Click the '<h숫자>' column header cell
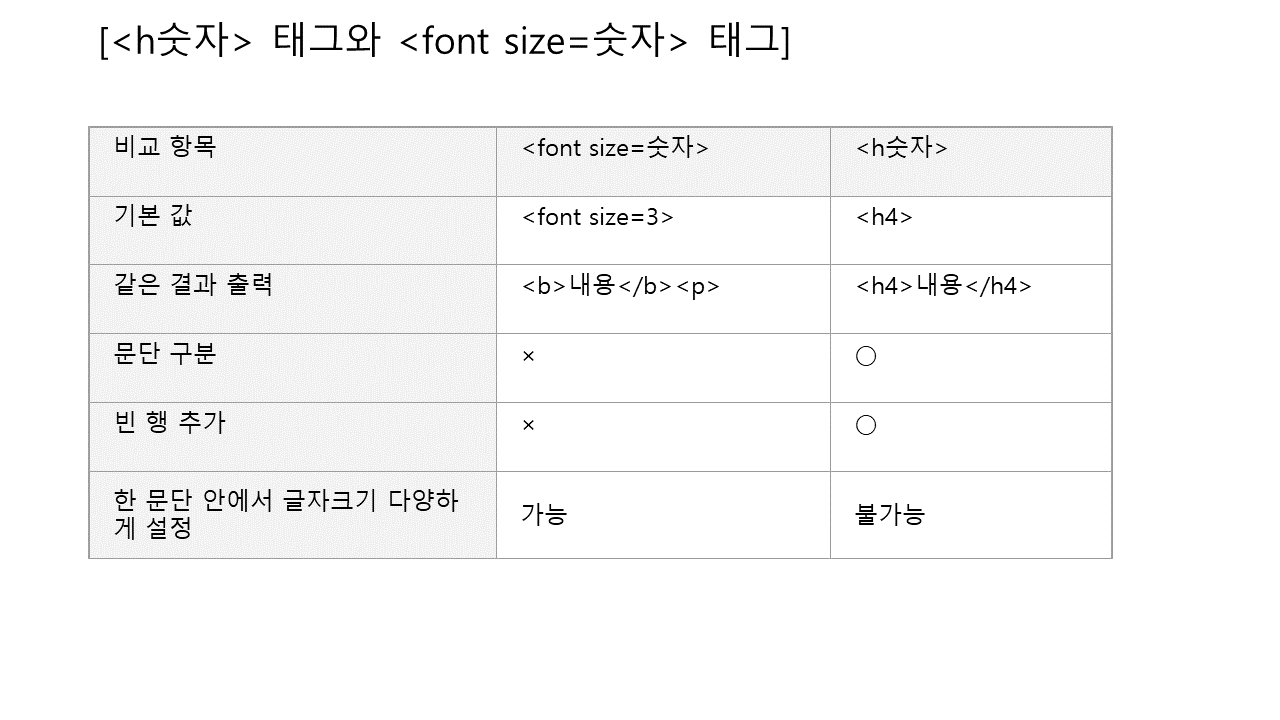This screenshot has width=1280, height=720. [x=902, y=148]
